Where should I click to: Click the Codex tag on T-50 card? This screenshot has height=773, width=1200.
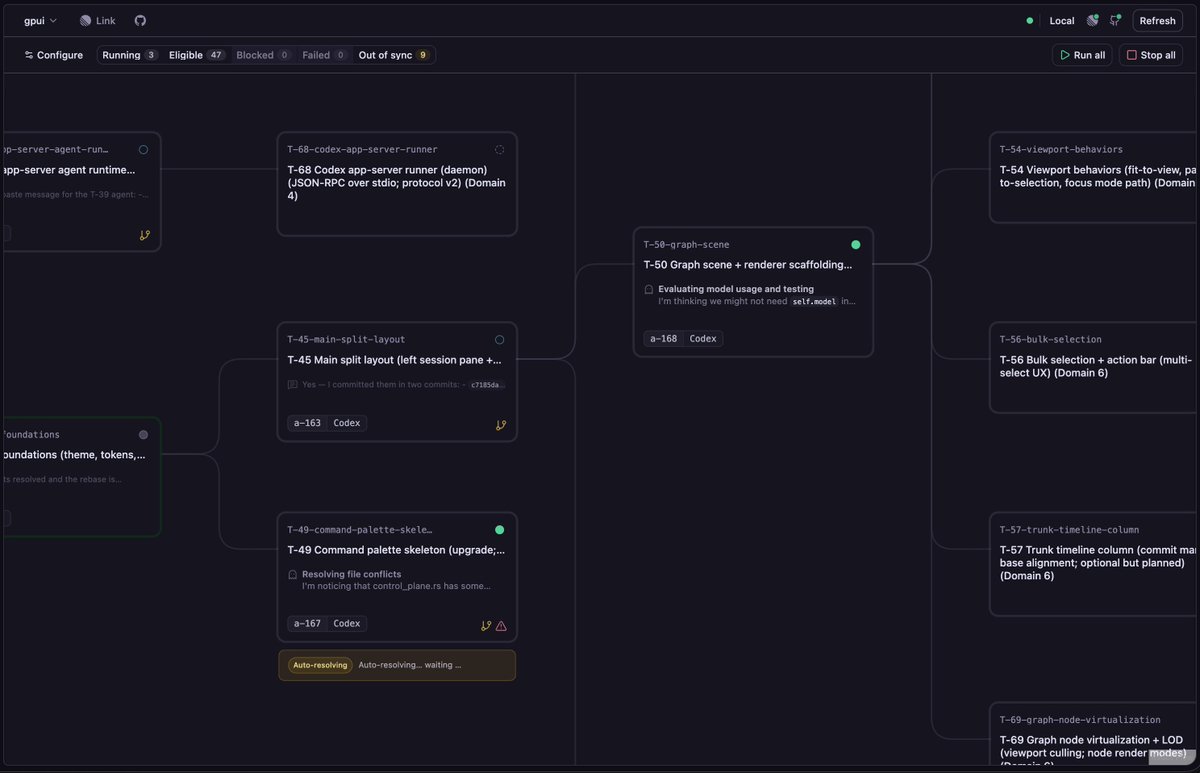(x=703, y=339)
